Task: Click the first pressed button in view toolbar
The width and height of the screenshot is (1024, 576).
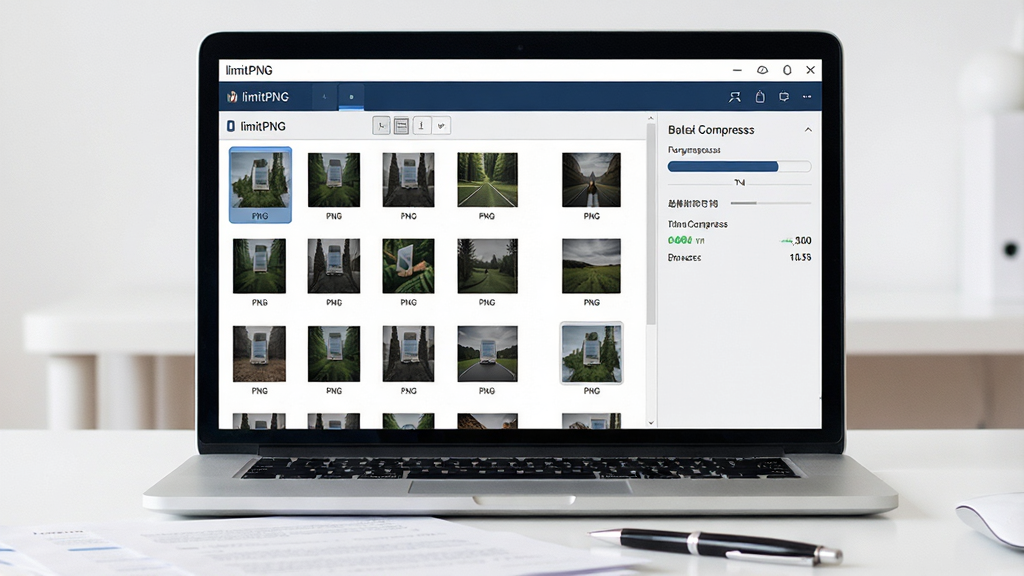Action: [x=381, y=125]
